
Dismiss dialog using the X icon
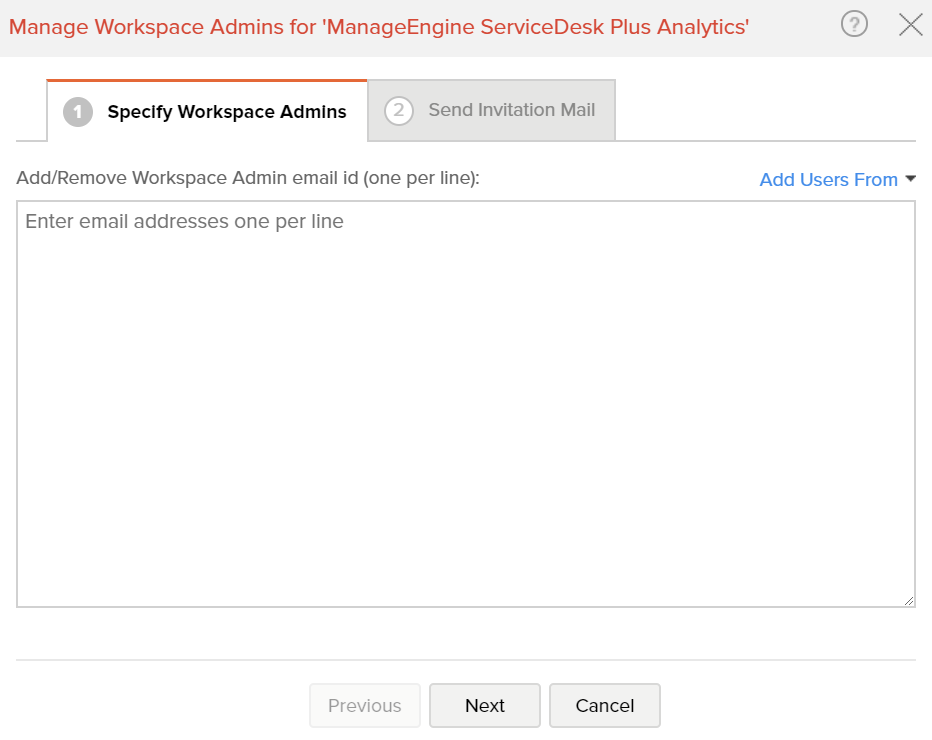click(x=911, y=25)
